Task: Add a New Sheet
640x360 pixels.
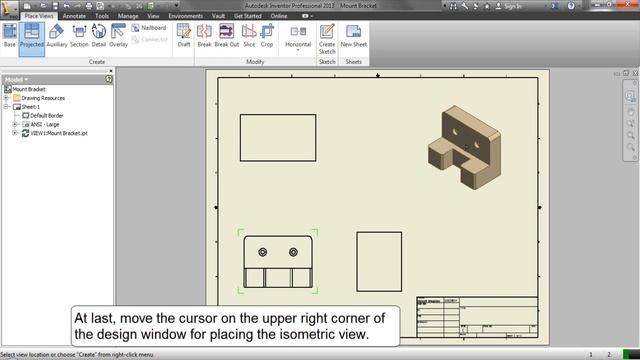Action: pyautogui.click(x=353, y=36)
